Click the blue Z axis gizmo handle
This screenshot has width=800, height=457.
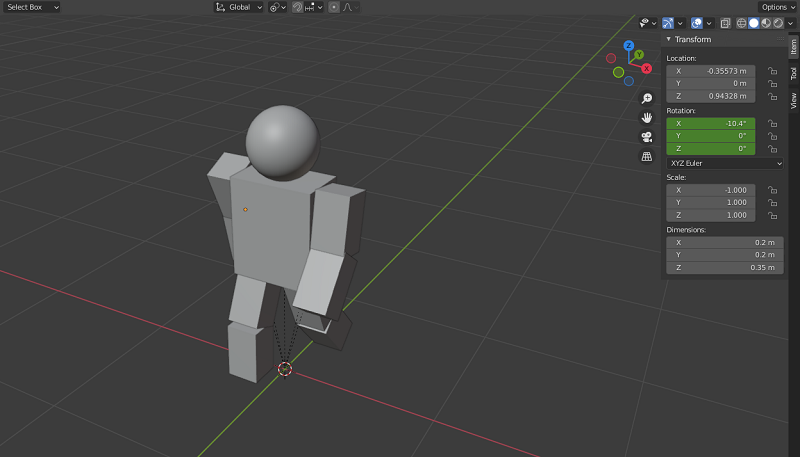coord(629,45)
